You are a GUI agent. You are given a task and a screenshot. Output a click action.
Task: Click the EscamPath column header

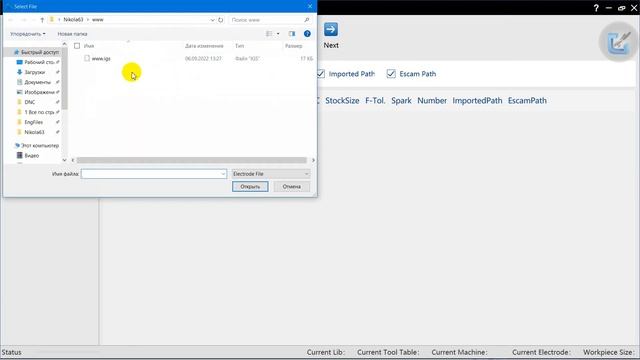click(x=527, y=101)
